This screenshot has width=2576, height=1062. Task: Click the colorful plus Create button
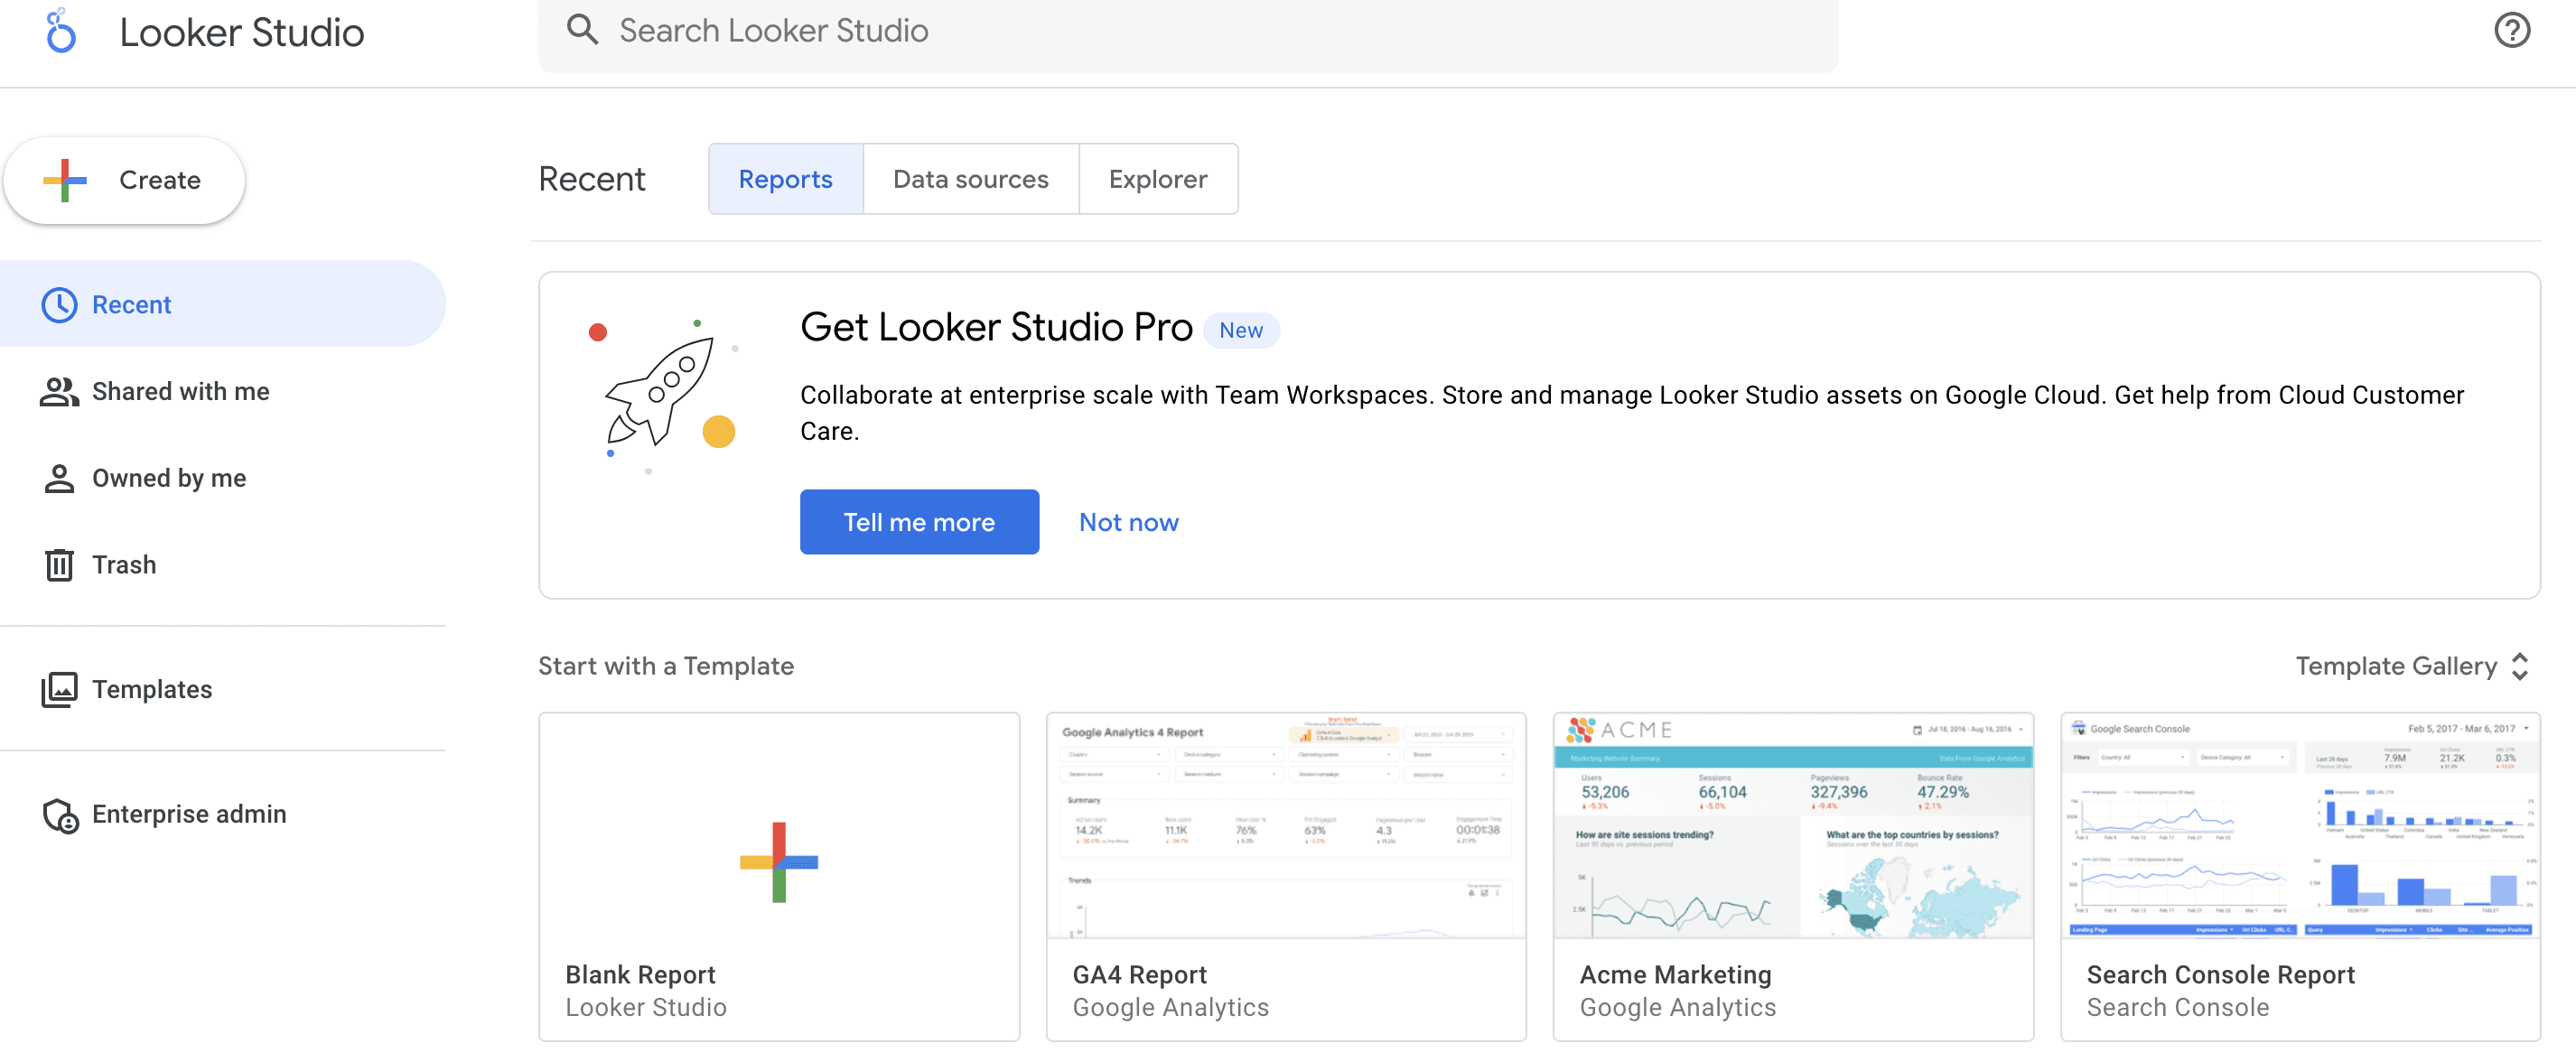tap(125, 180)
